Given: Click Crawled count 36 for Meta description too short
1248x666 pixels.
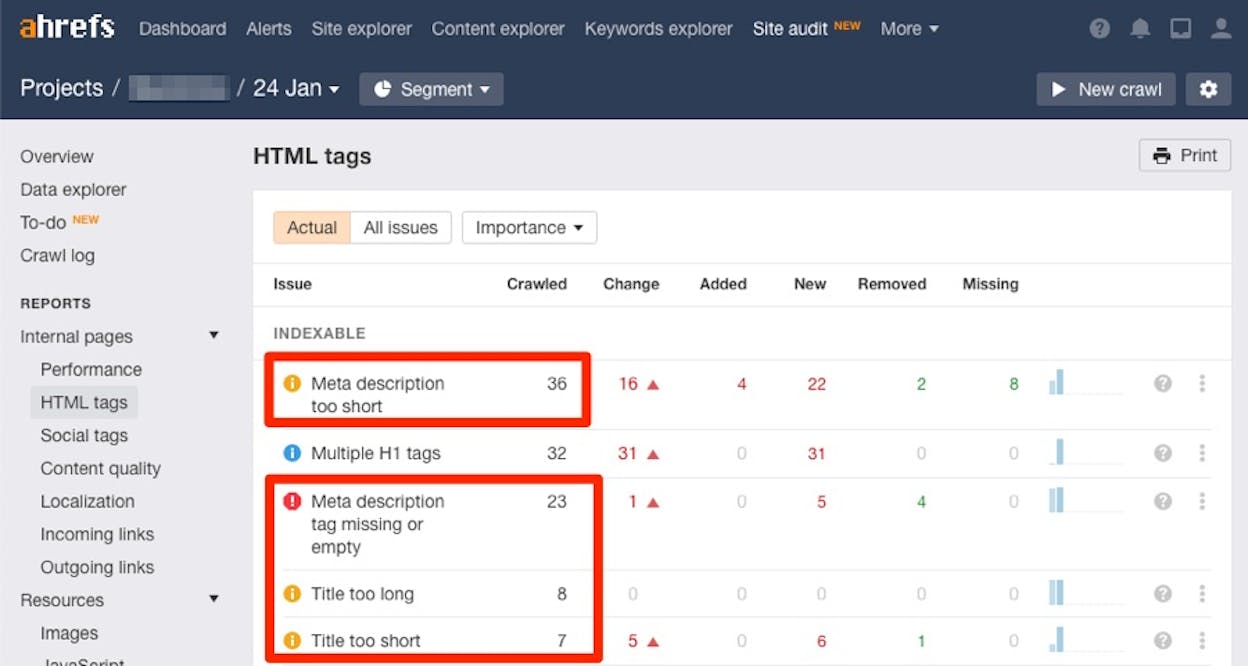Looking at the screenshot, I should coord(557,383).
